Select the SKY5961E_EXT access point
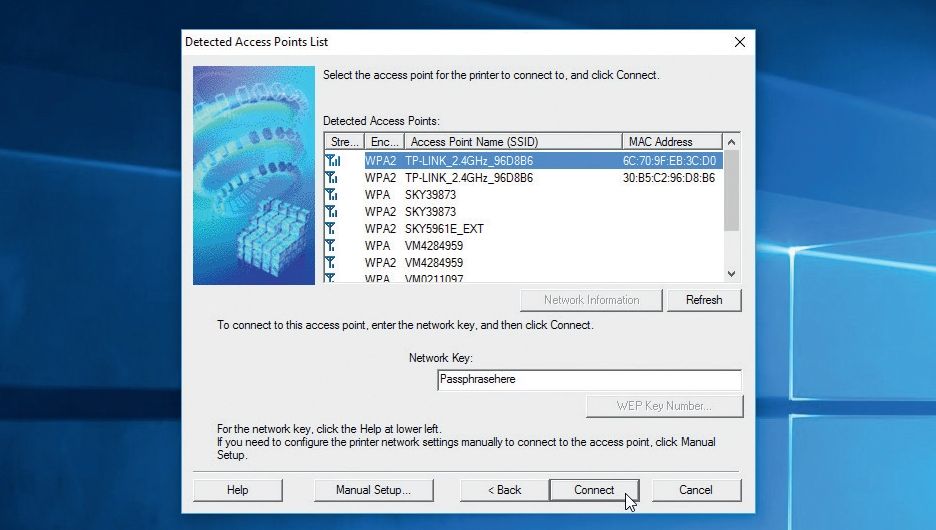936x530 pixels. (x=524, y=229)
